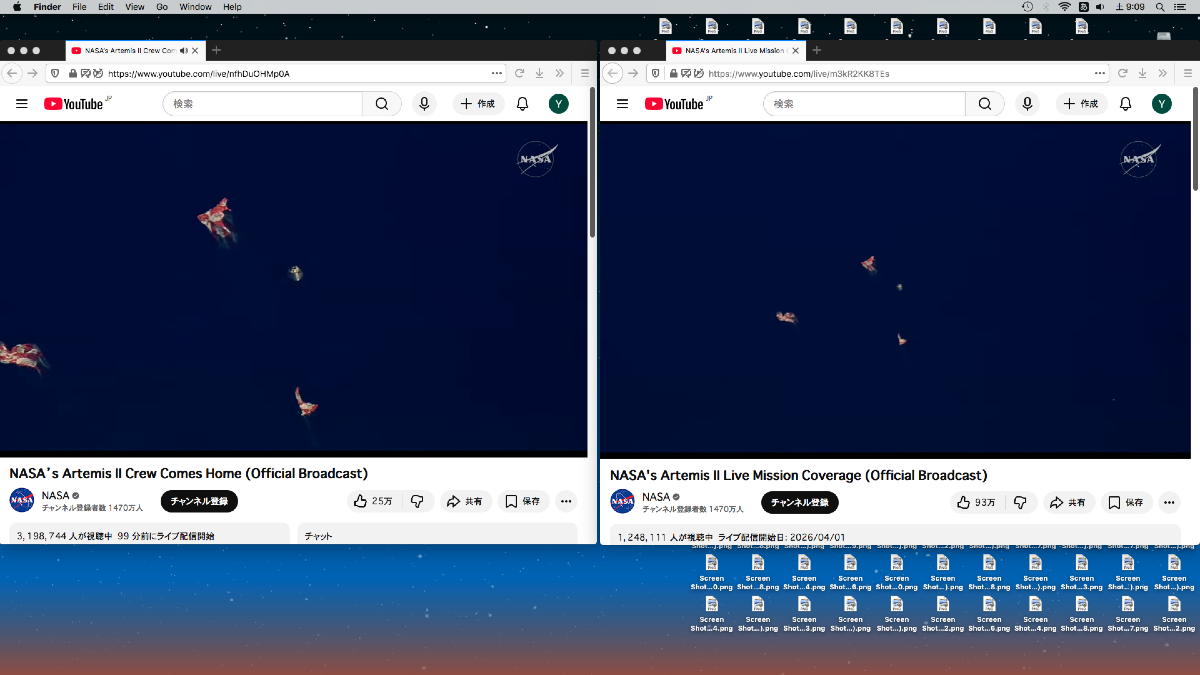Screen dimensions: 1200x675
Task: Click the 検索 search field in left window
Action: (x=262, y=103)
